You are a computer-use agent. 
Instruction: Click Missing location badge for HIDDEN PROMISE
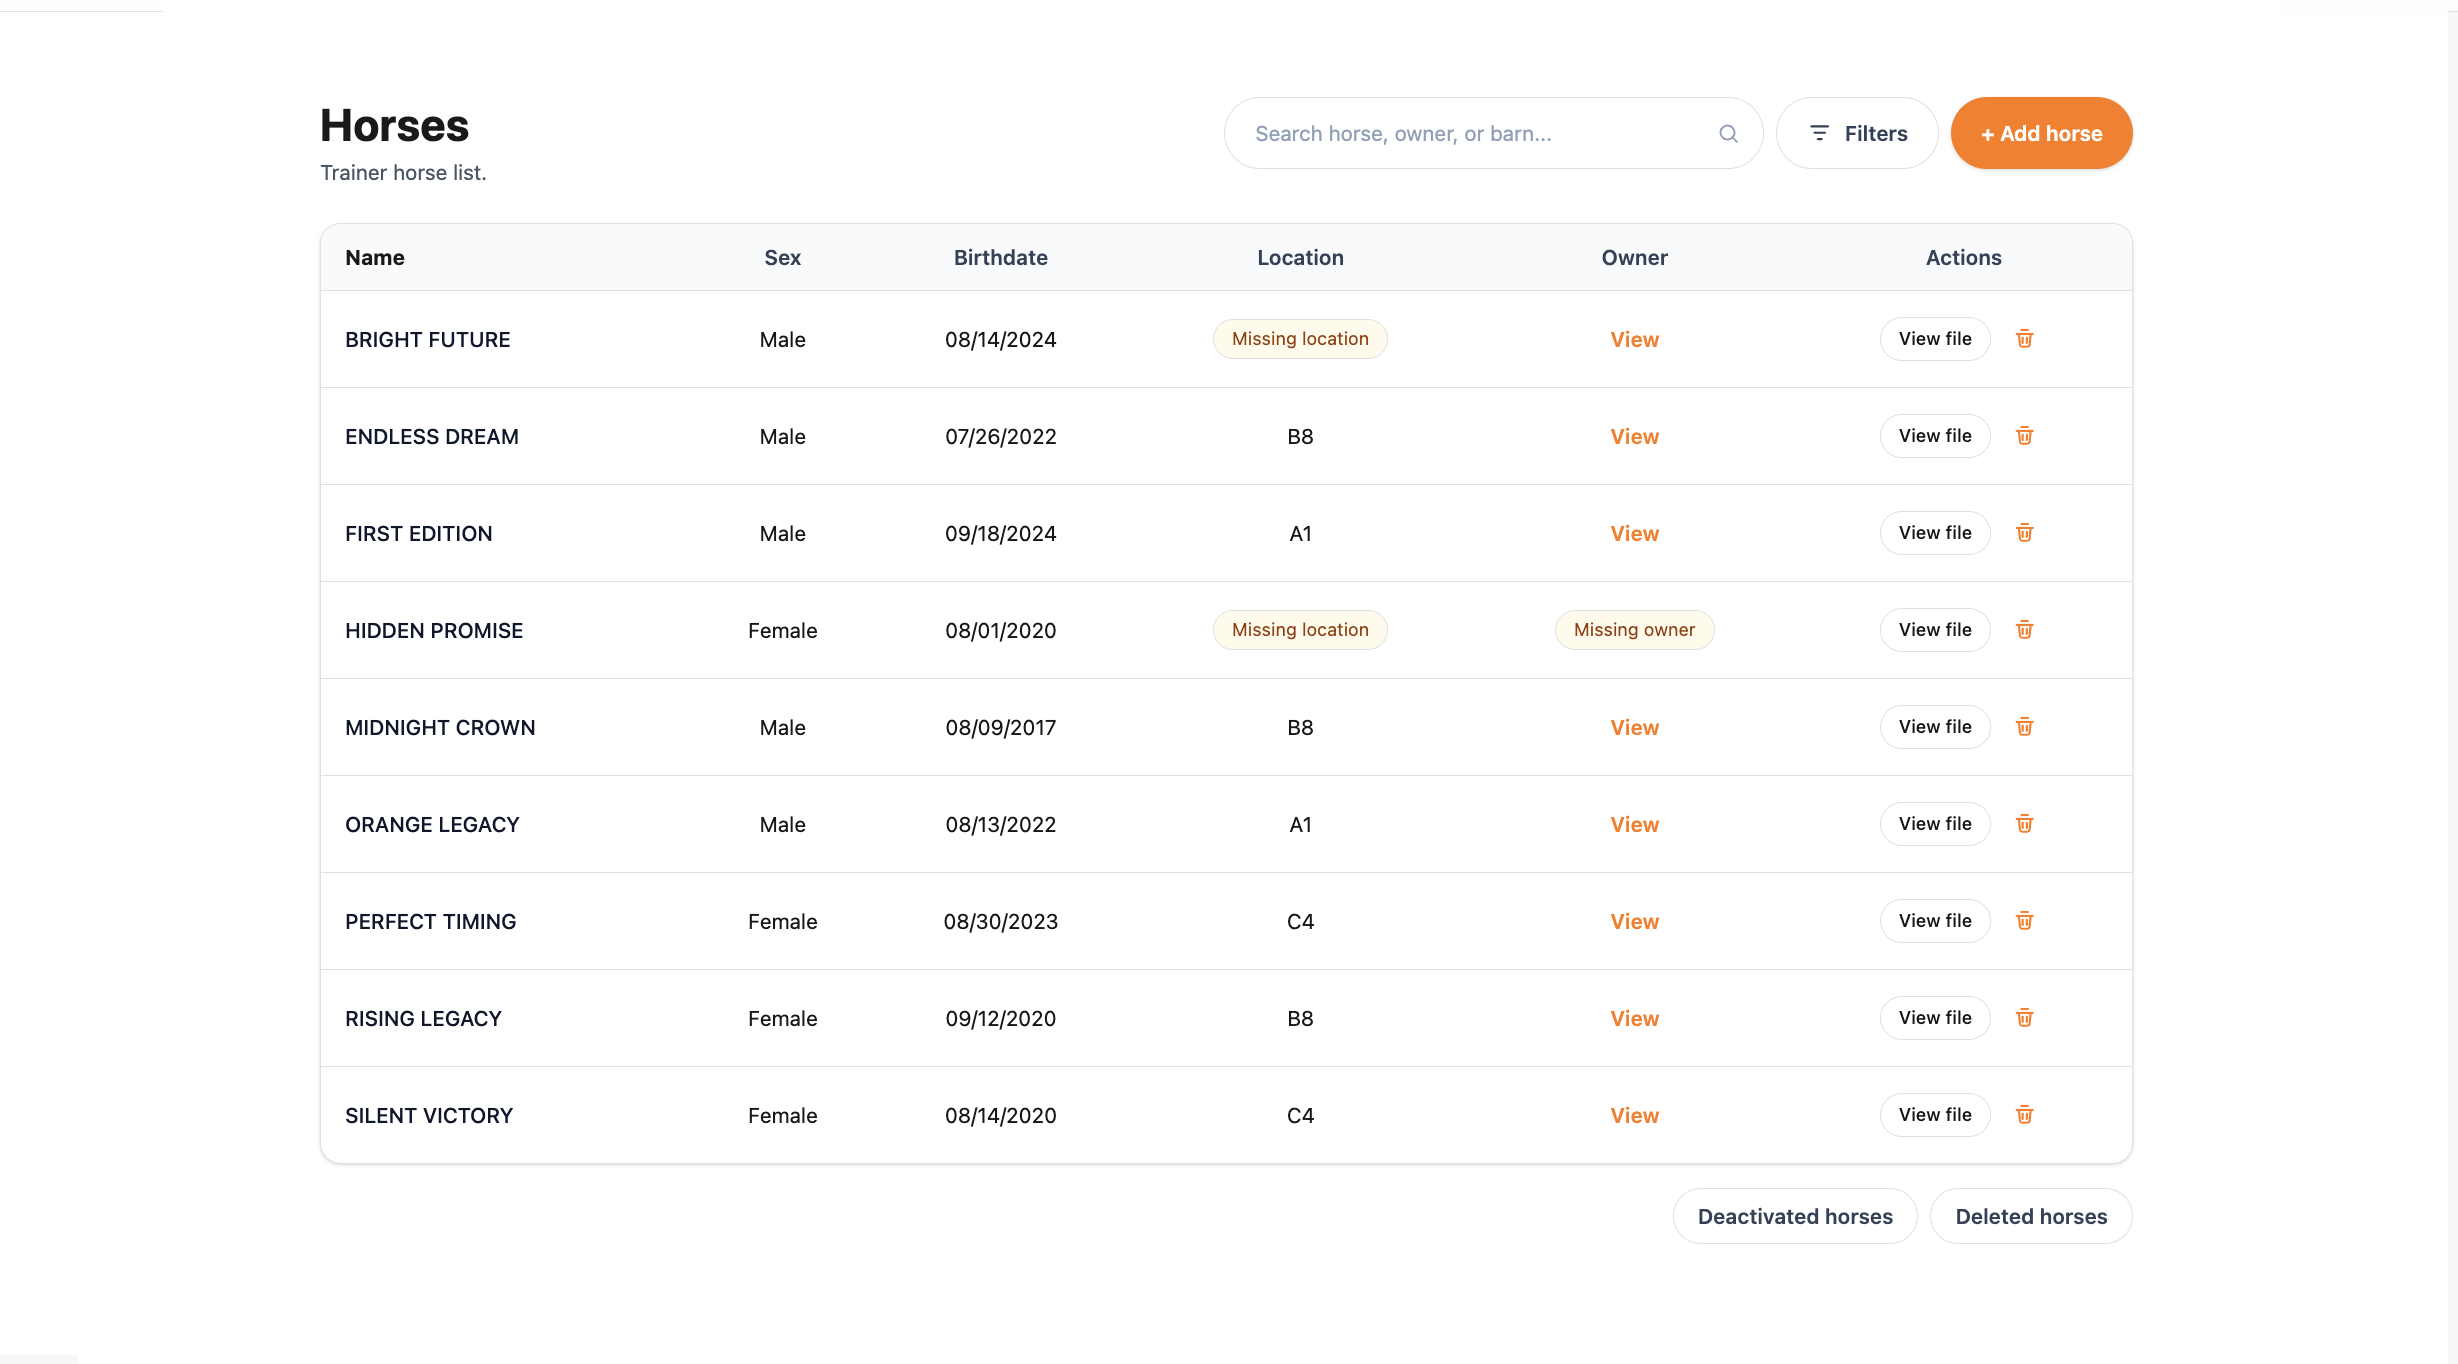[x=1300, y=630]
